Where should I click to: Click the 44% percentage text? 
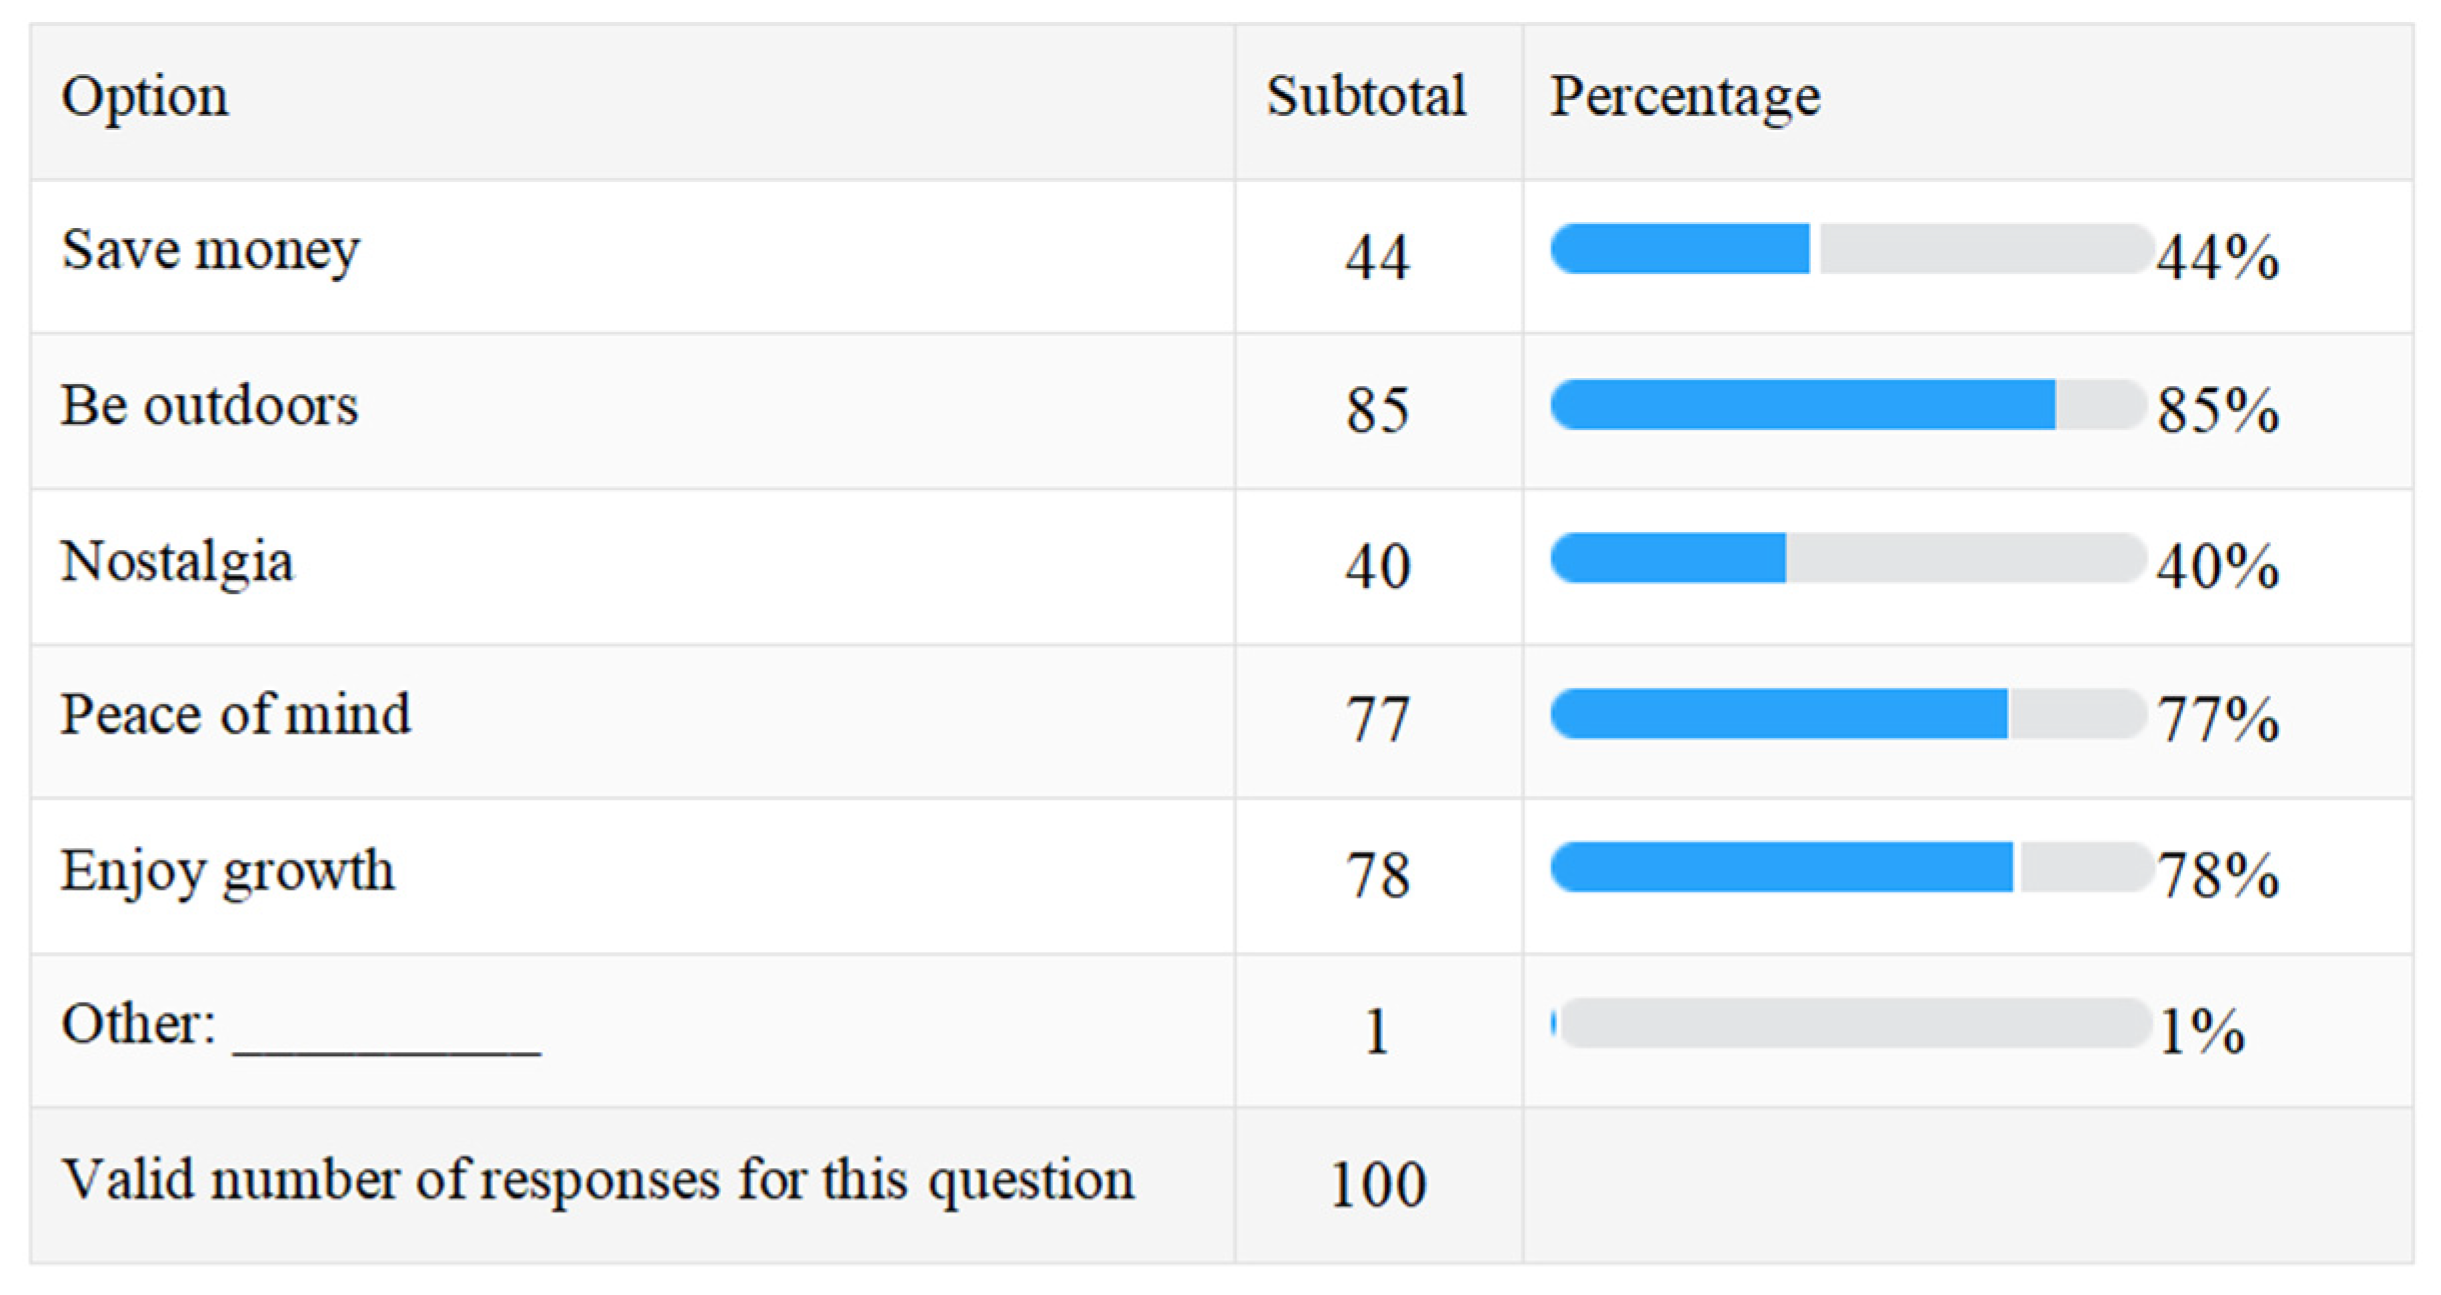pyautogui.click(x=2218, y=258)
